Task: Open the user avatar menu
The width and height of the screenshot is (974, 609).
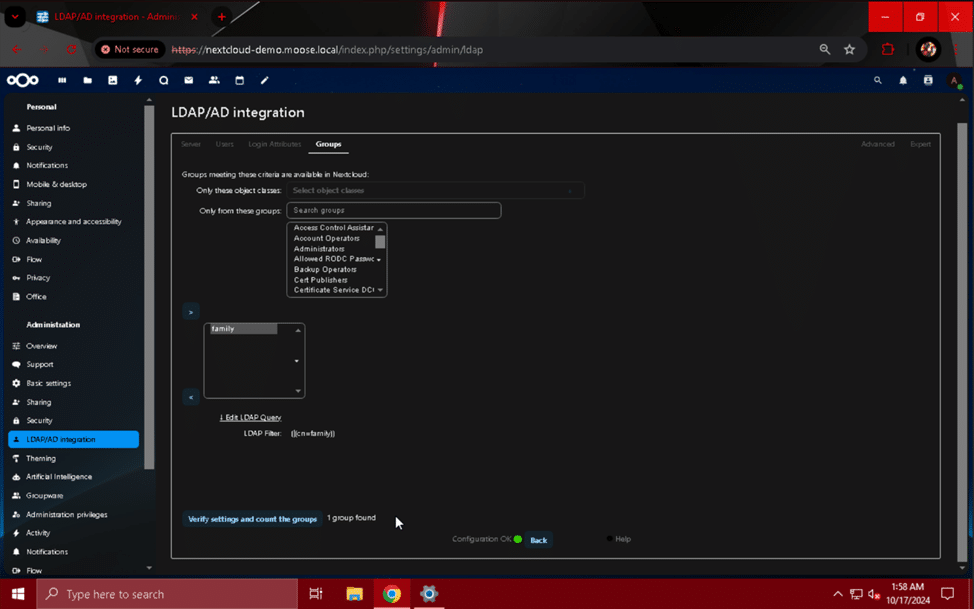Action: [954, 80]
